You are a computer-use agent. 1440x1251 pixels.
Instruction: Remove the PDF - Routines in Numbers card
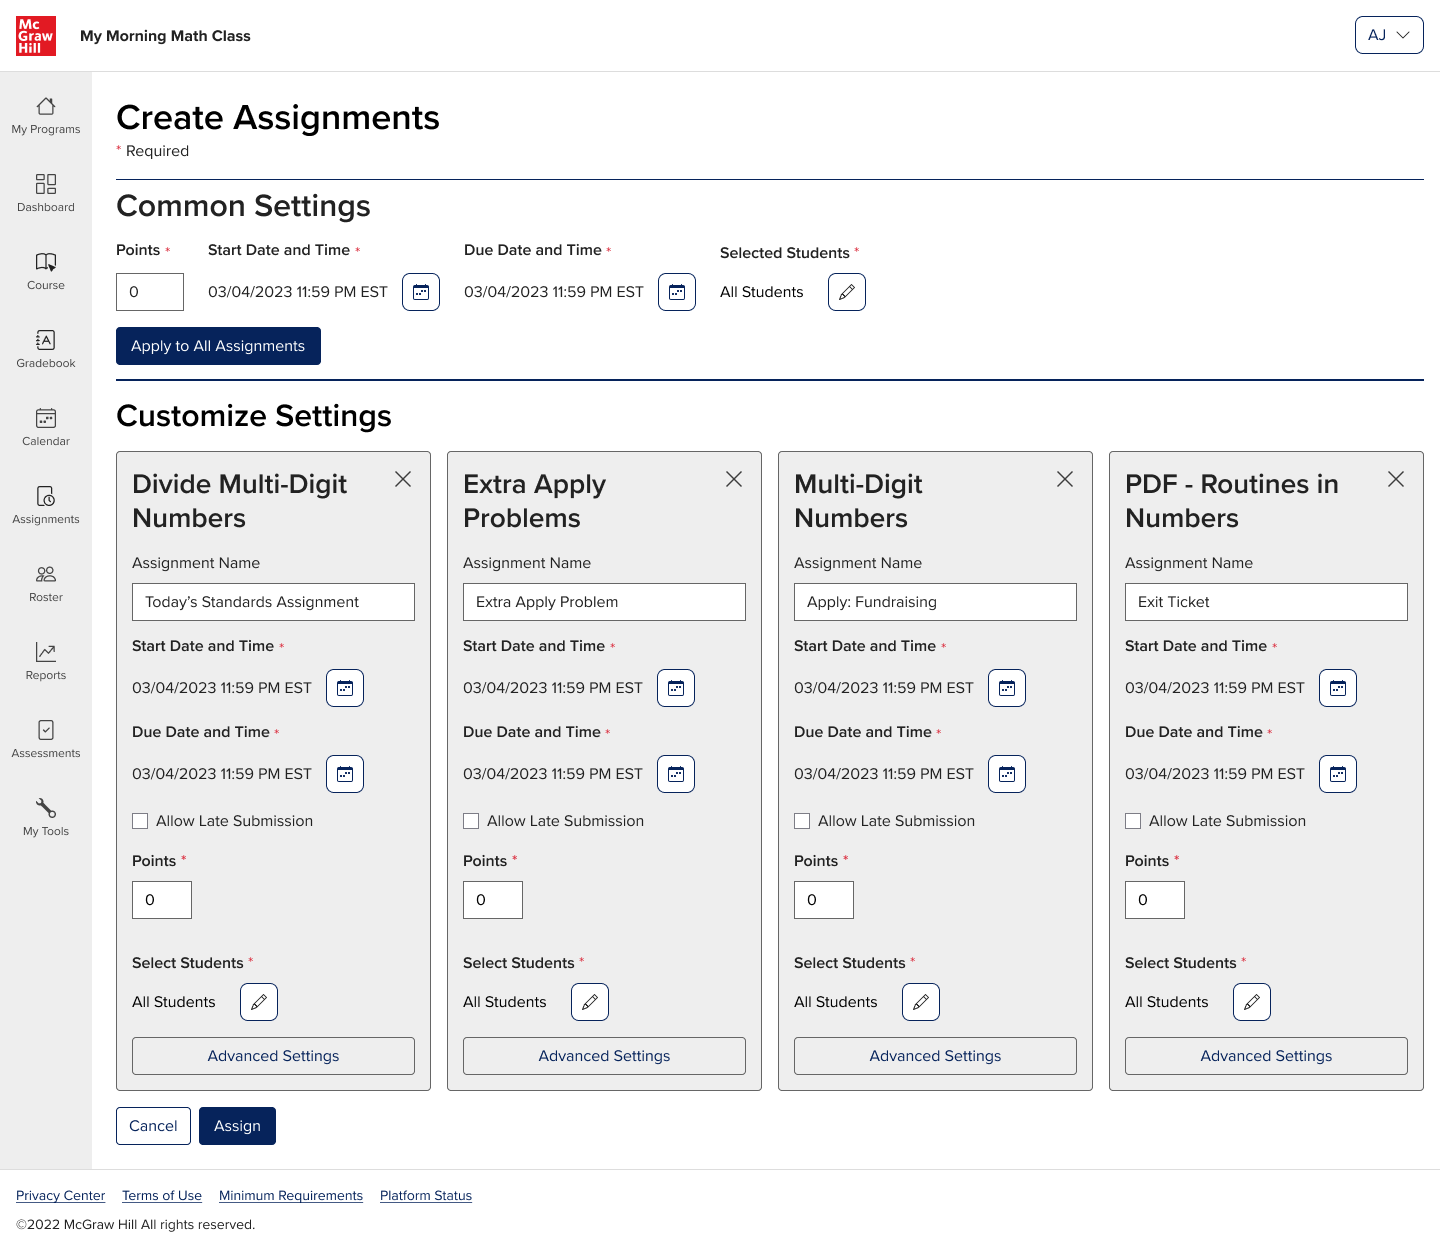point(1396,479)
